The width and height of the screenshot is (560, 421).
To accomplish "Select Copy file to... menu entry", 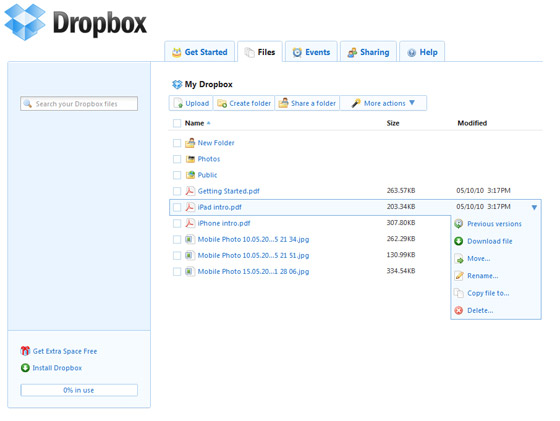I will pos(488,293).
